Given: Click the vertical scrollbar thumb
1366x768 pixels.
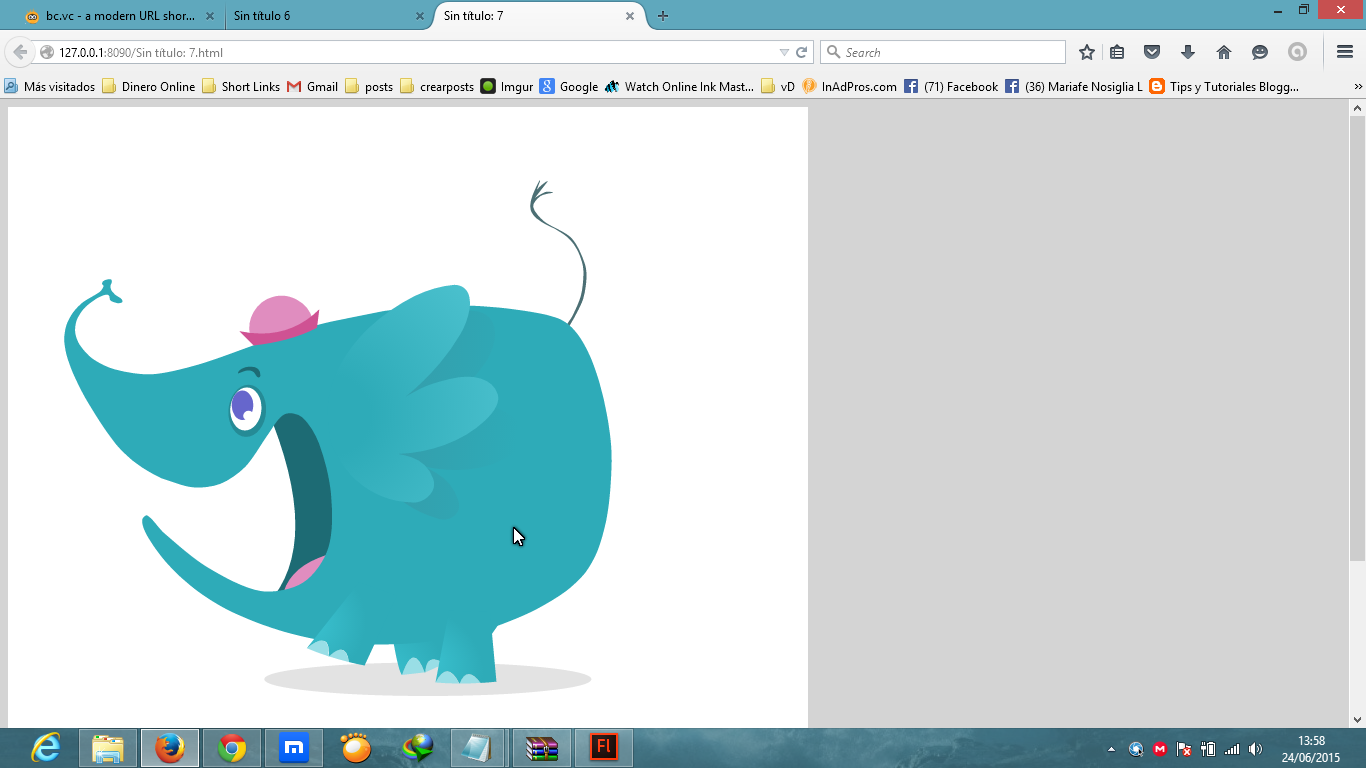Looking at the screenshot, I should click(x=1357, y=337).
